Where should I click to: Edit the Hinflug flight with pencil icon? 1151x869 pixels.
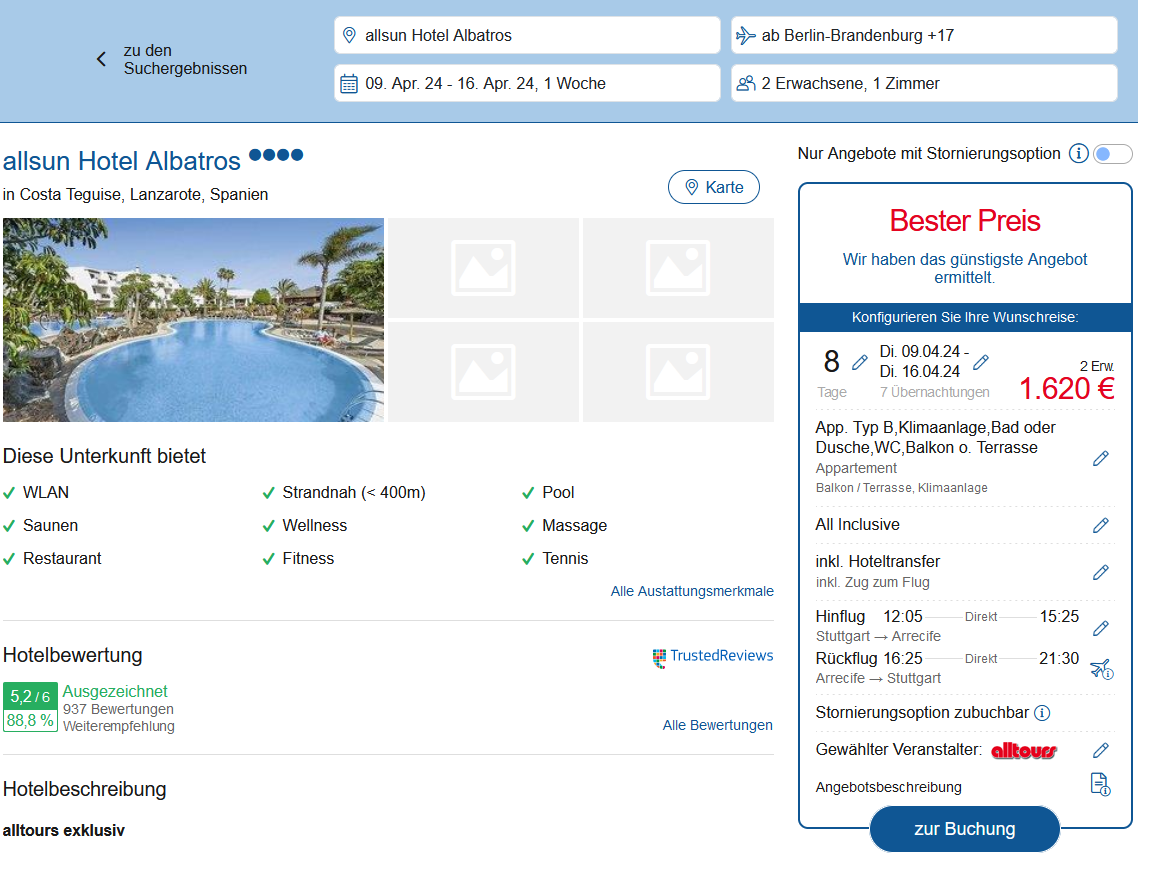coord(1100,628)
